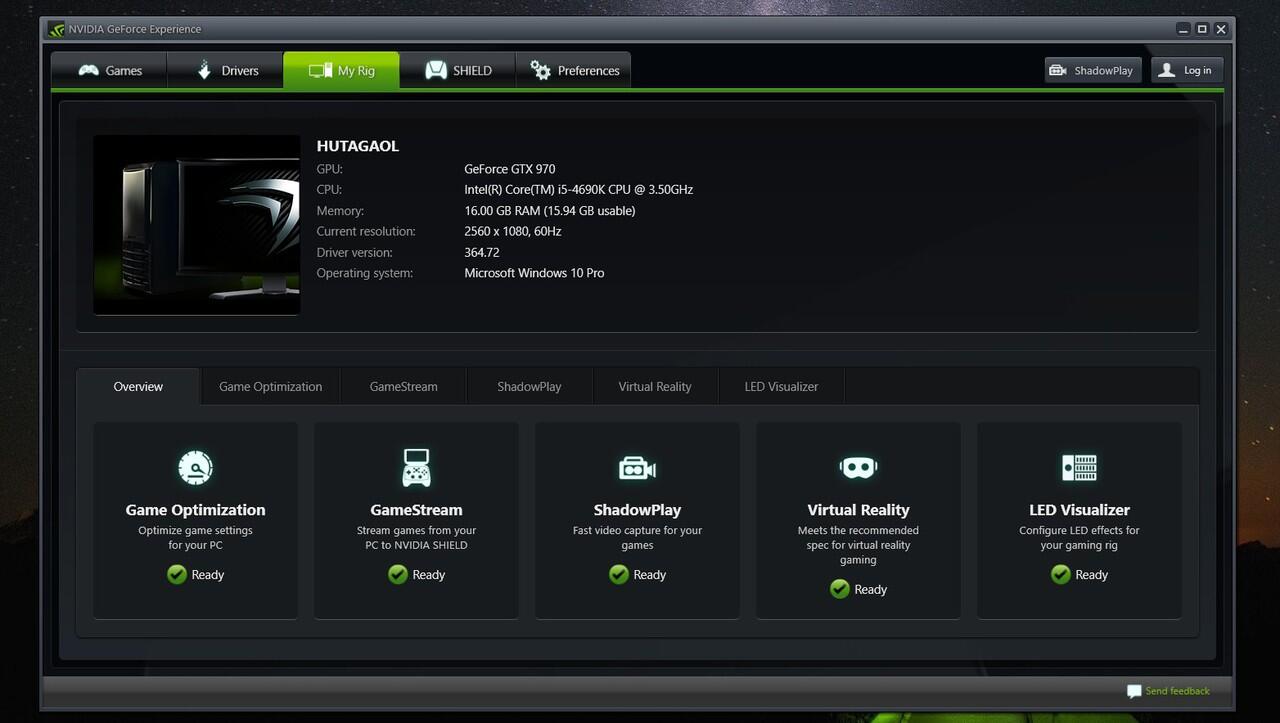Click the NVIDIA logo in title bar
The height and width of the screenshot is (723, 1280).
56,29
